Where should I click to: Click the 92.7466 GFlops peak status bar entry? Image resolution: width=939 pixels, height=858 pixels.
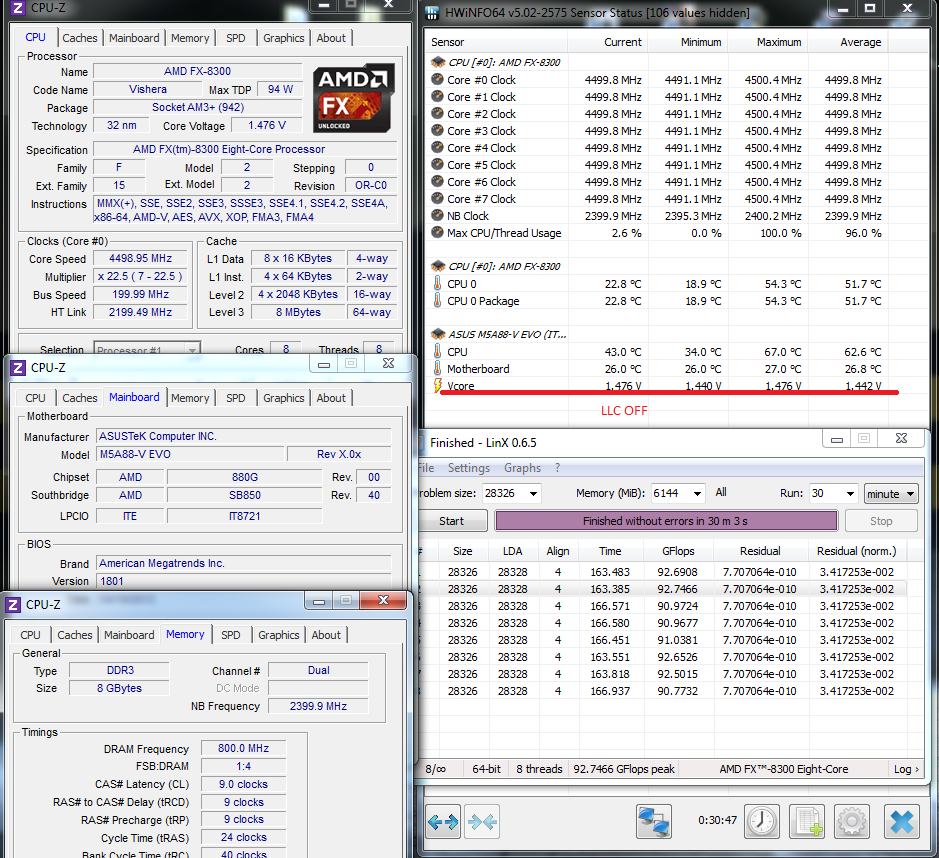(623, 769)
